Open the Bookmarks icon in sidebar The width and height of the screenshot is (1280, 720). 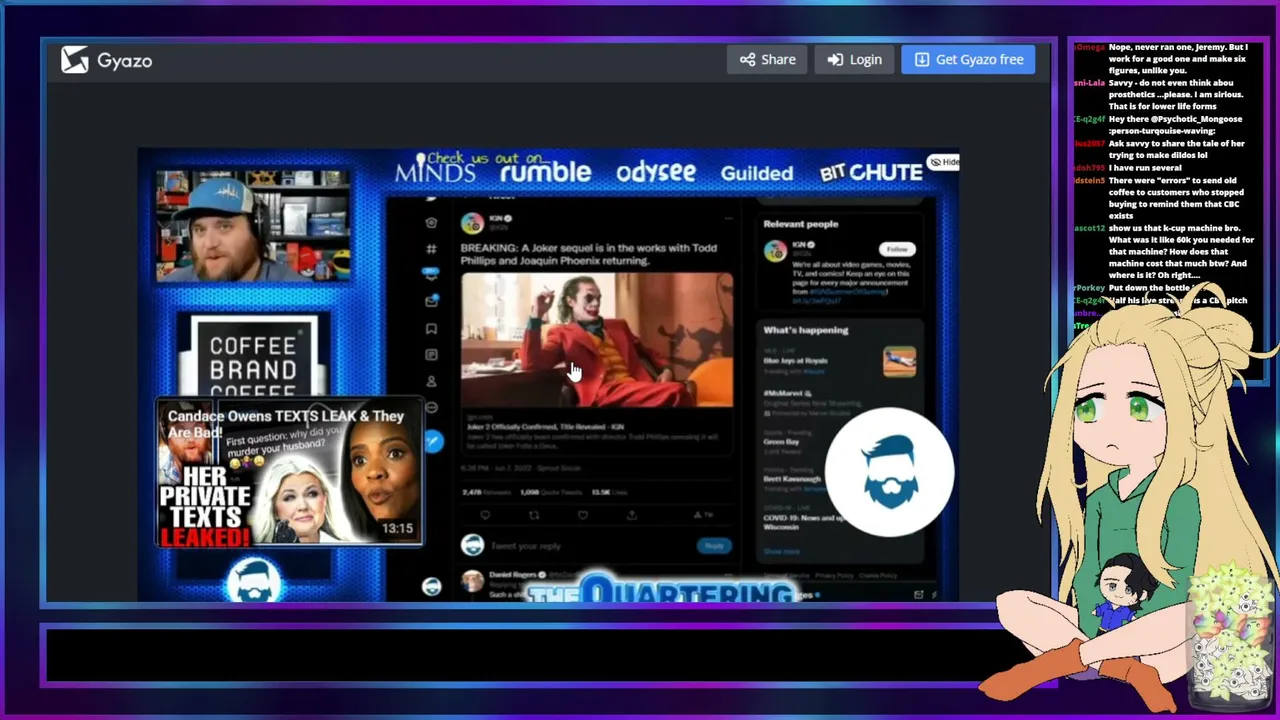coord(431,328)
